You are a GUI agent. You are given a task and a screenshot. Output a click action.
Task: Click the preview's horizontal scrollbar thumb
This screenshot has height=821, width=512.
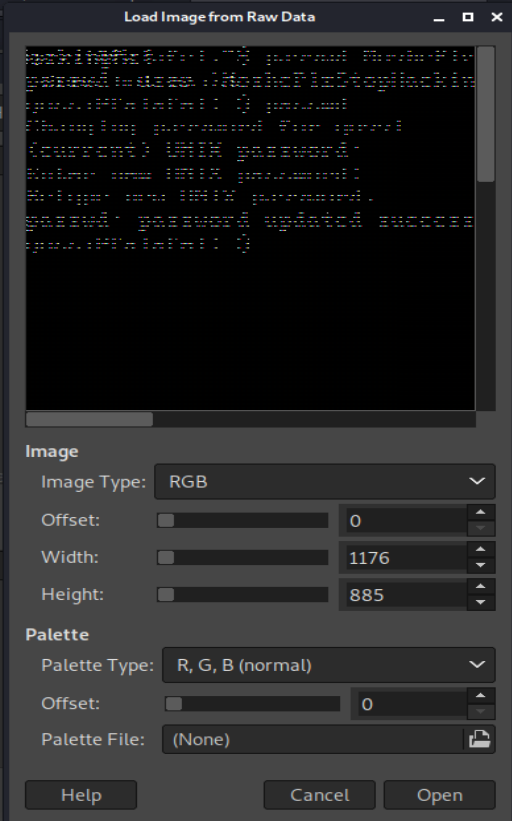90,419
